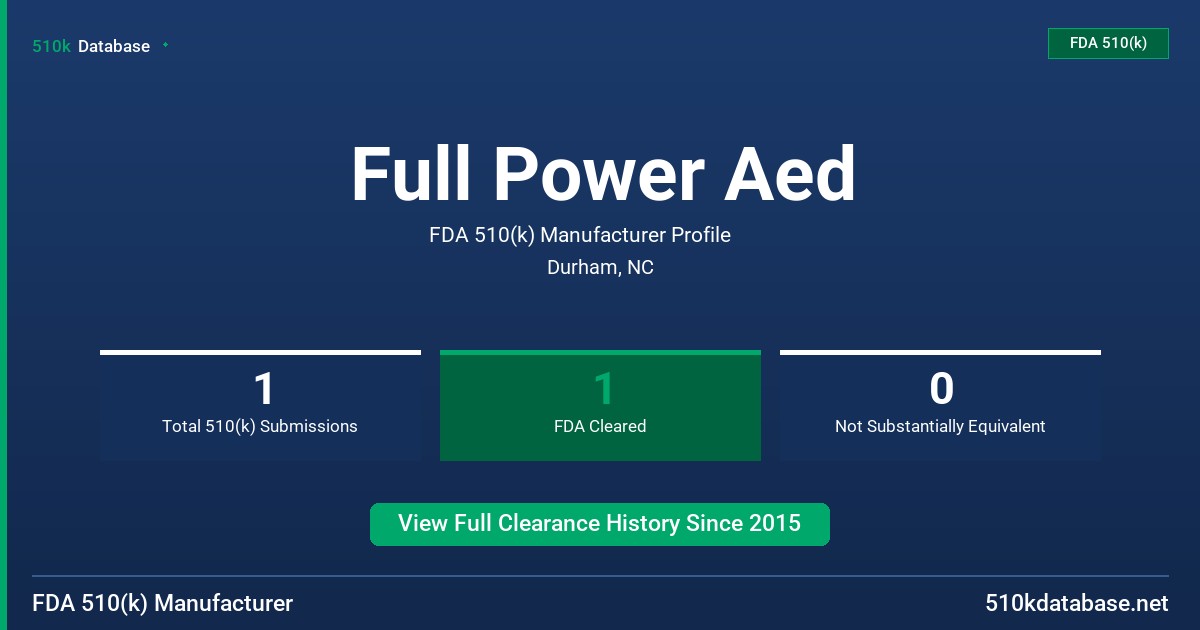Viewport: 1200px width, 630px height.
Task: Select the Not Substantially Equivalent card
Action: point(940,406)
